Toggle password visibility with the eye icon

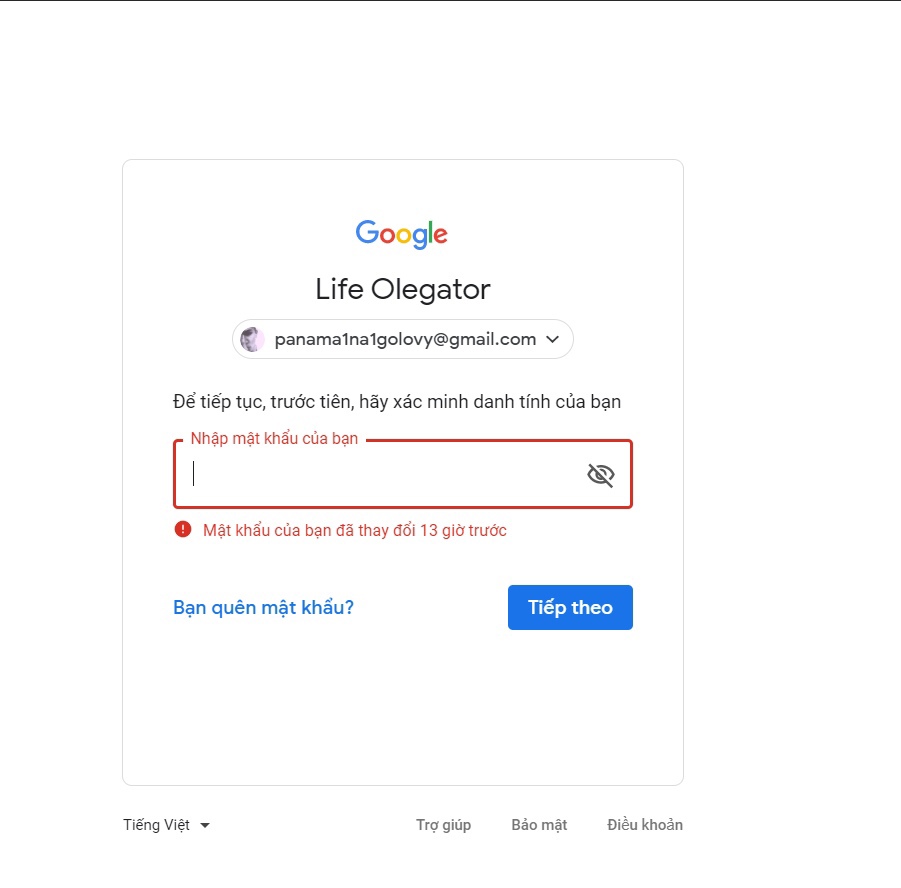(600, 475)
